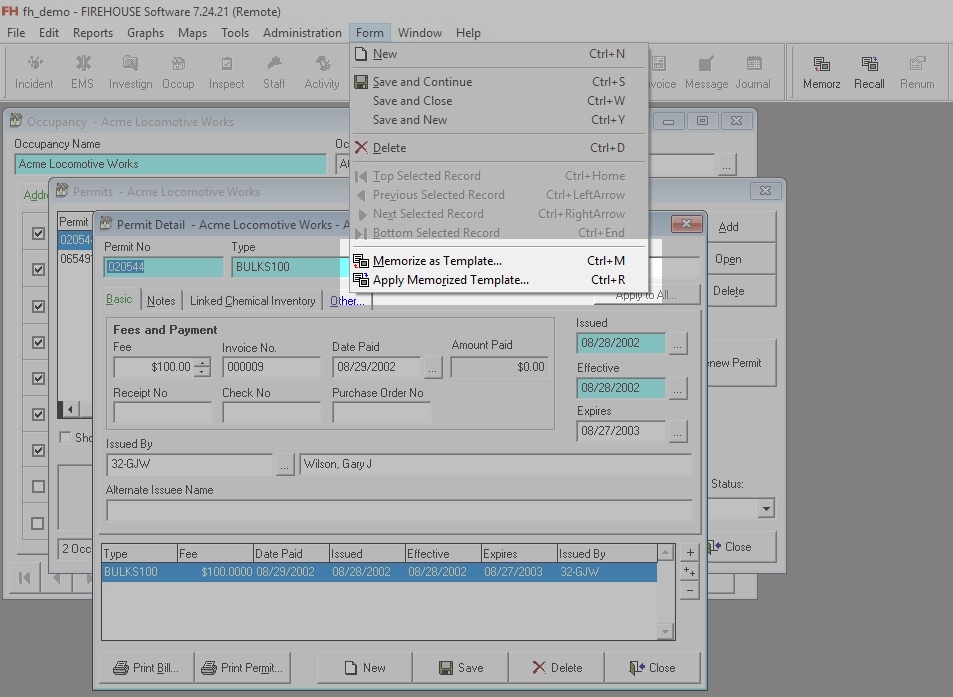Open the Investign toolbar button
Viewport: 953px width, 697px height.
[x=130, y=72]
